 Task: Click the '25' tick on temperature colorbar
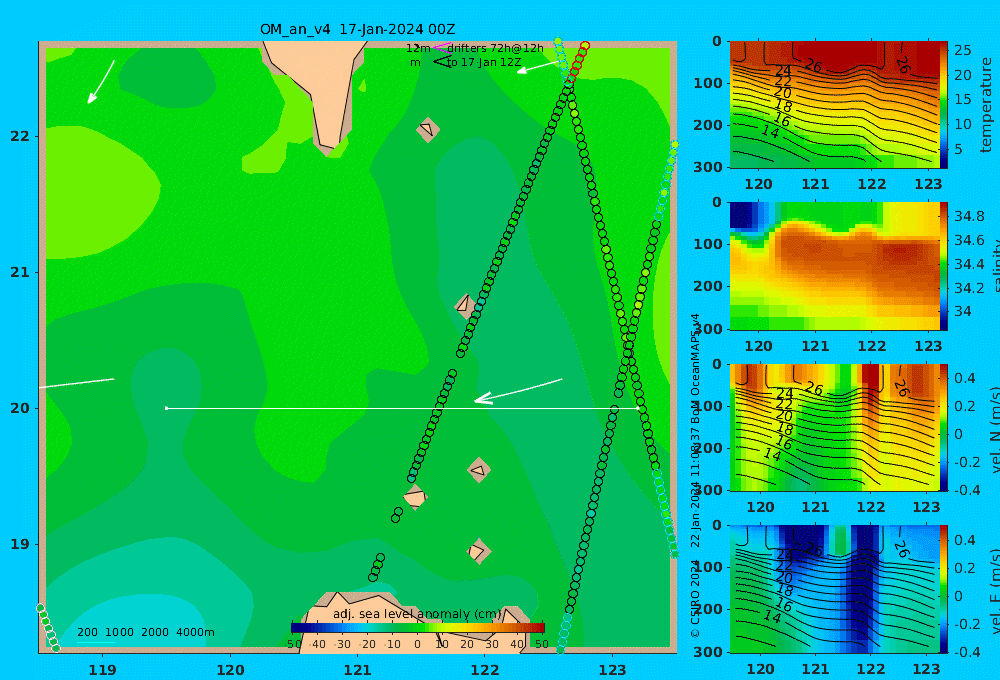click(x=963, y=50)
